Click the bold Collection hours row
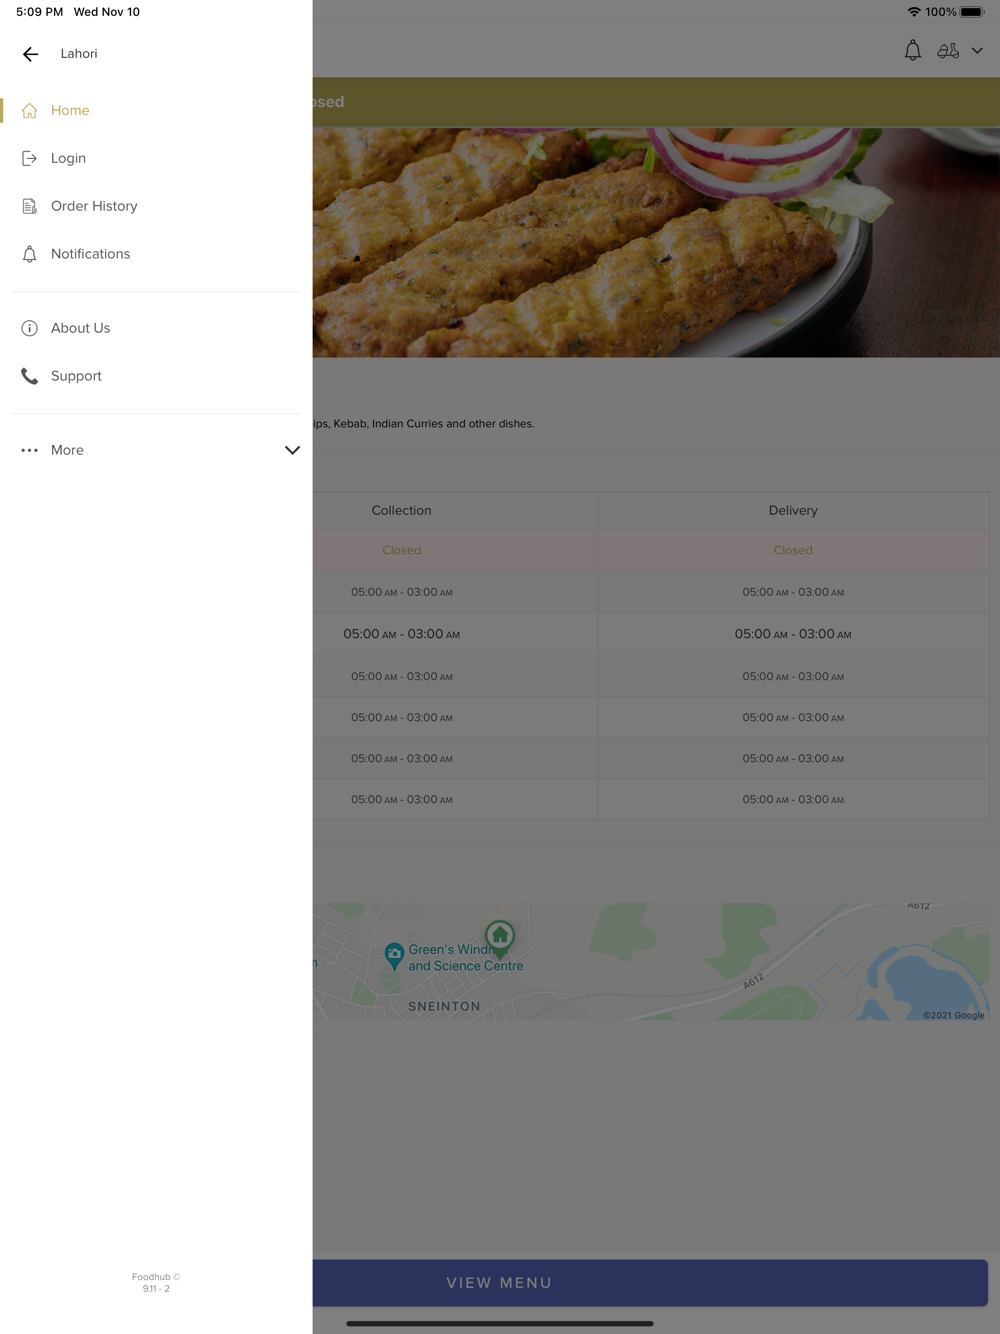The height and width of the screenshot is (1334, 1000). coord(402,634)
